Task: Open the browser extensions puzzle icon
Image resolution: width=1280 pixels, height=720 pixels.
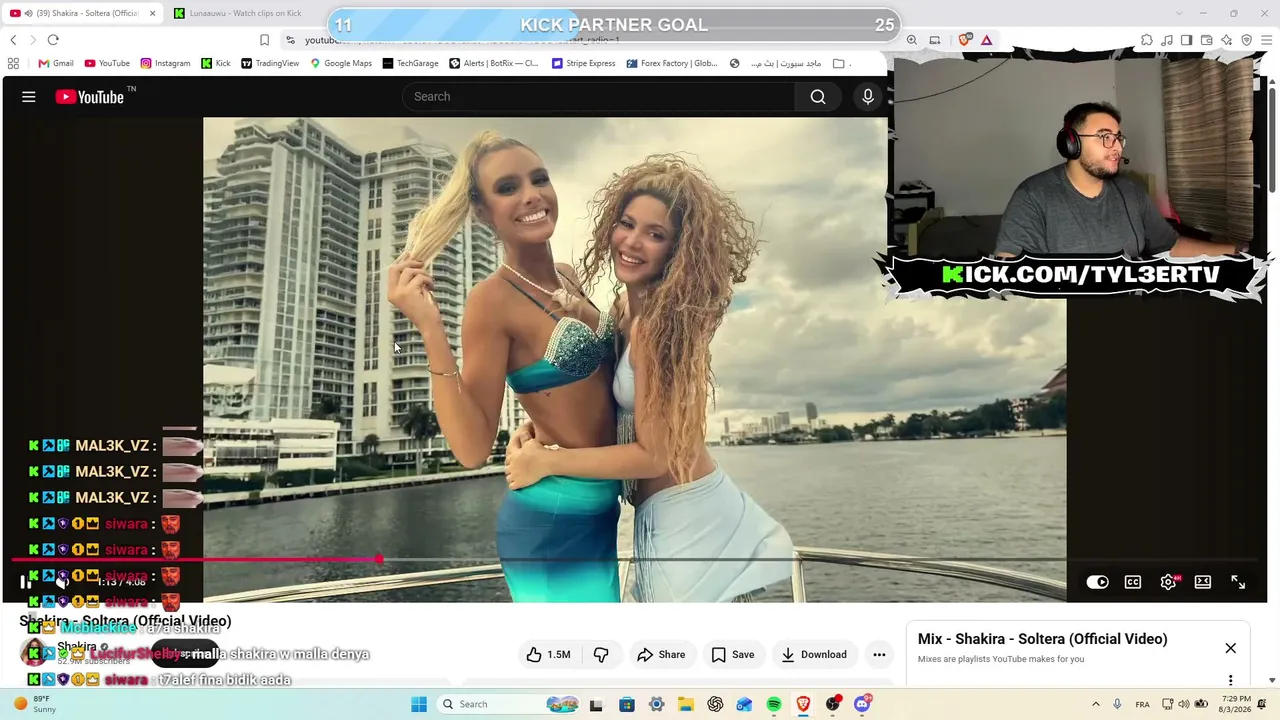Action: 1147,40
